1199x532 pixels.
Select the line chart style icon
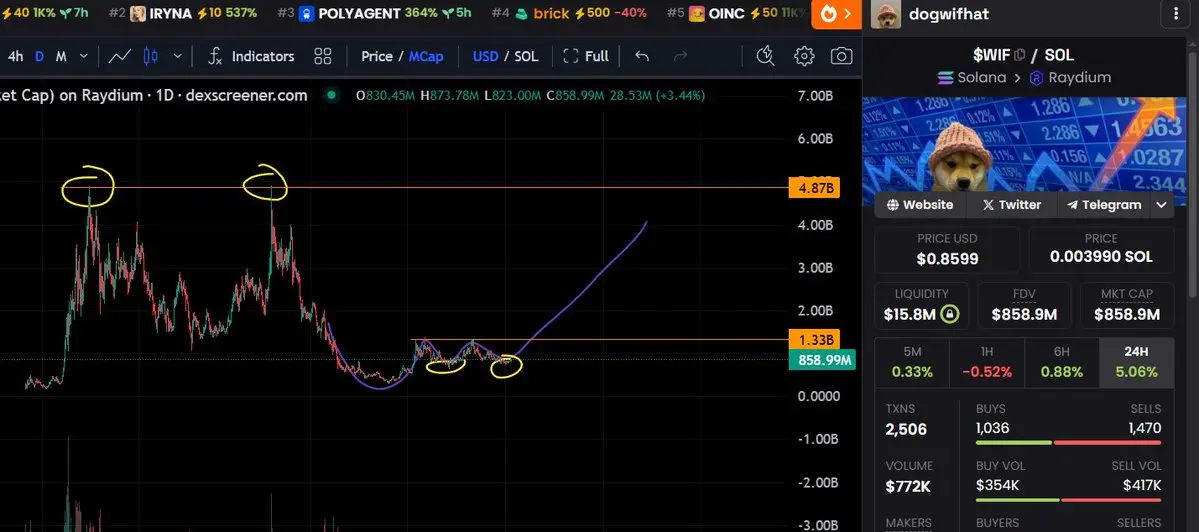[119, 56]
